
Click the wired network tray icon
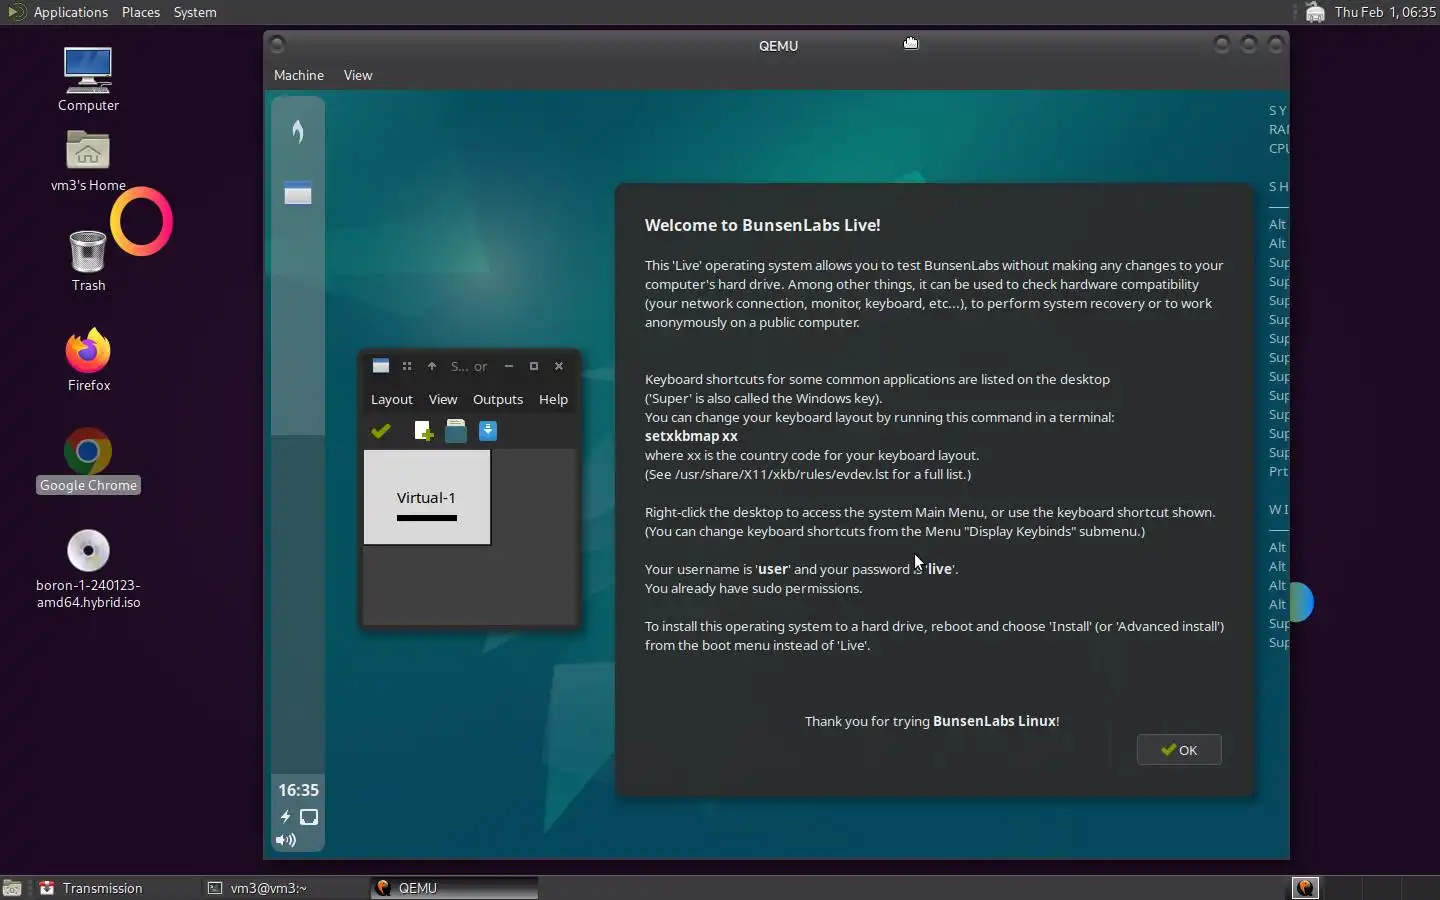(x=309, y=817)
